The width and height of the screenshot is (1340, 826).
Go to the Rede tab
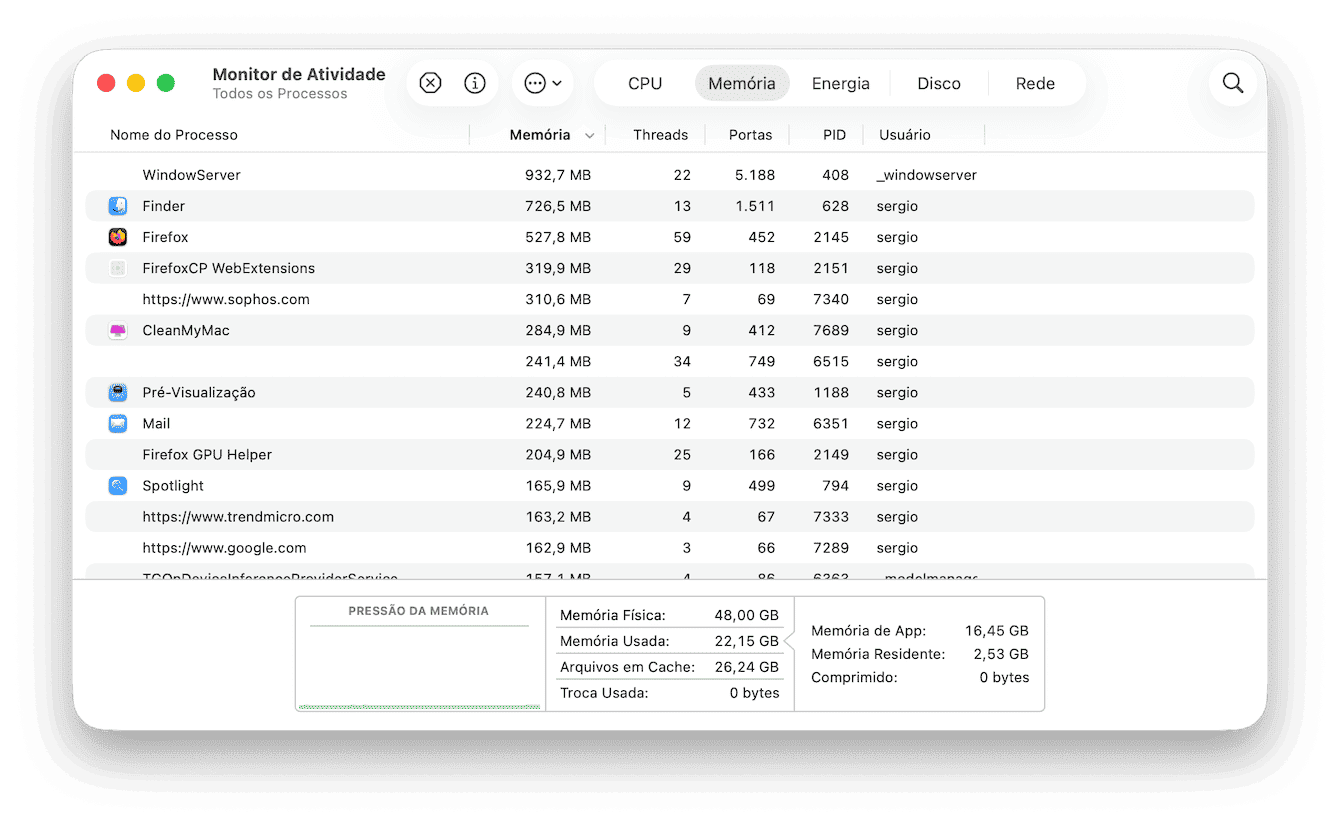coord(1035,83)
